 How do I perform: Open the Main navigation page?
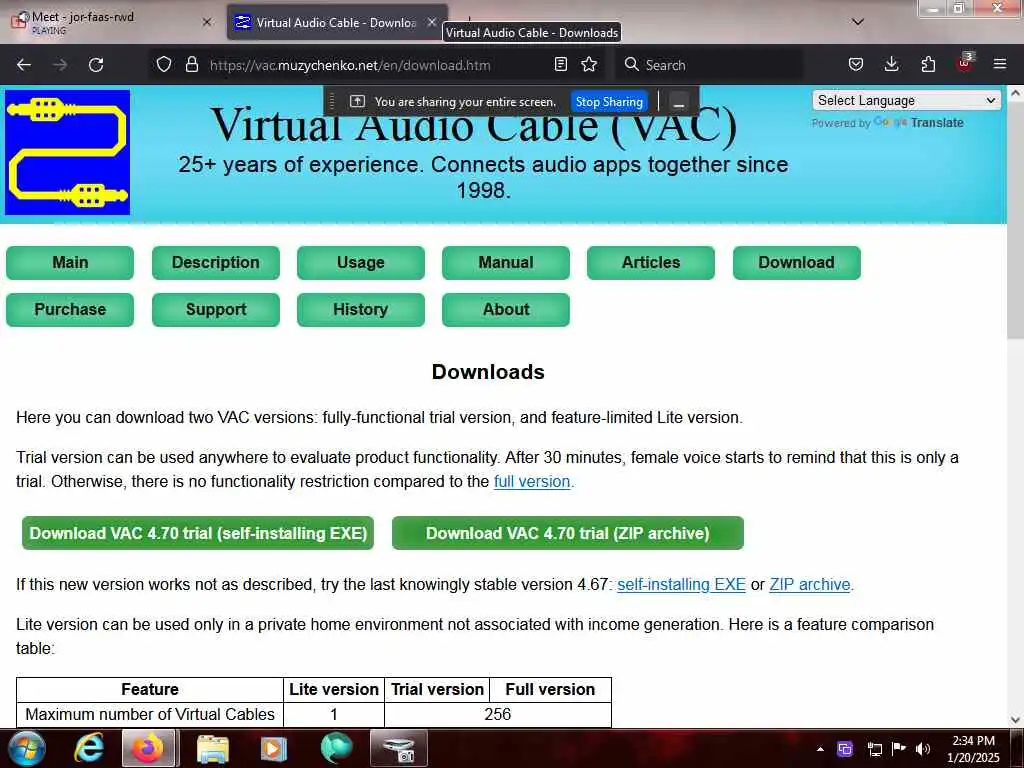(70, 263)
